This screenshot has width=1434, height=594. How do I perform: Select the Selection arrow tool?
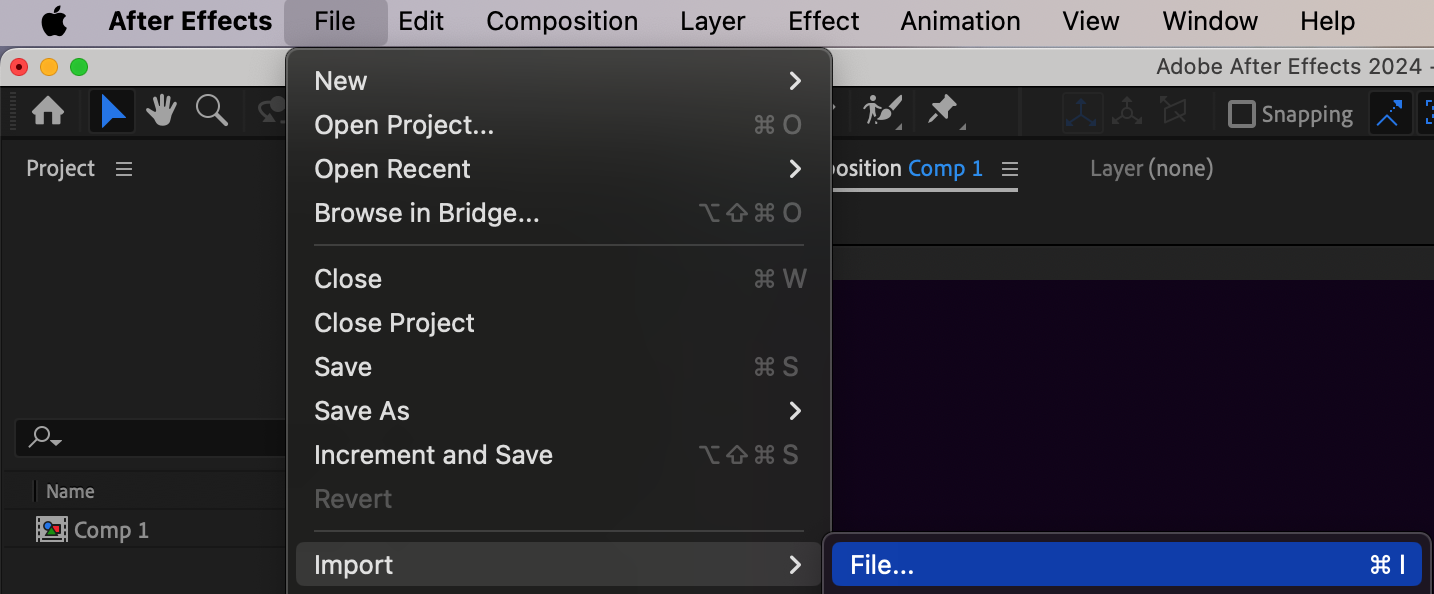[x=112, y=112]
